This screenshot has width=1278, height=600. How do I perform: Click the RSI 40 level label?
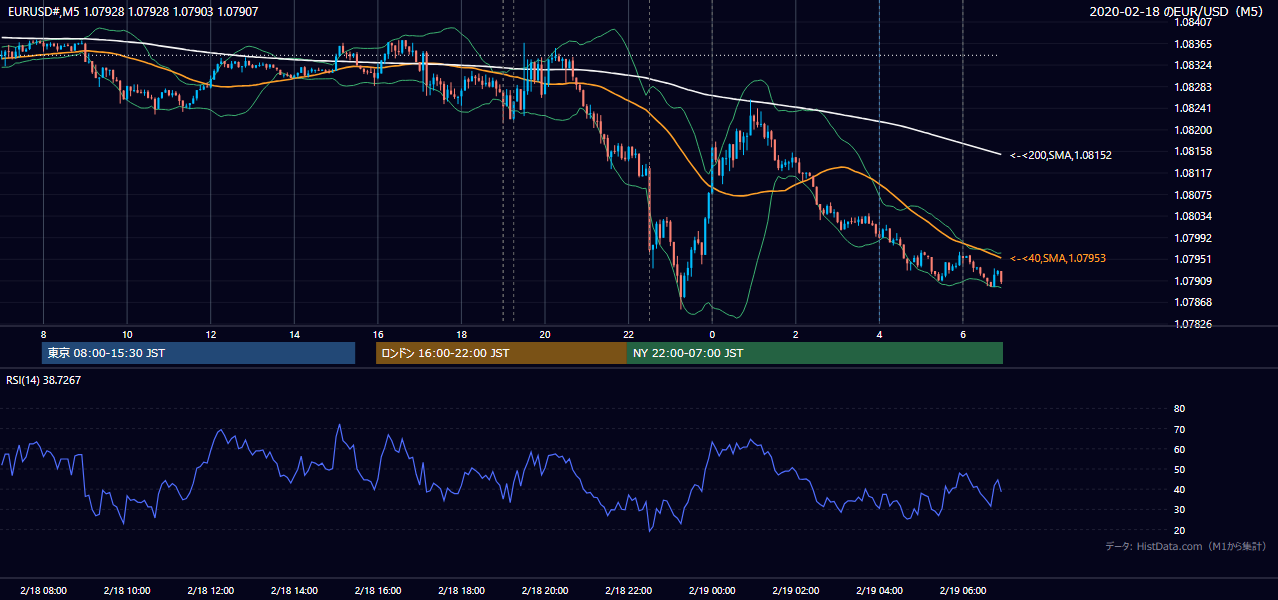(1179, 490)
